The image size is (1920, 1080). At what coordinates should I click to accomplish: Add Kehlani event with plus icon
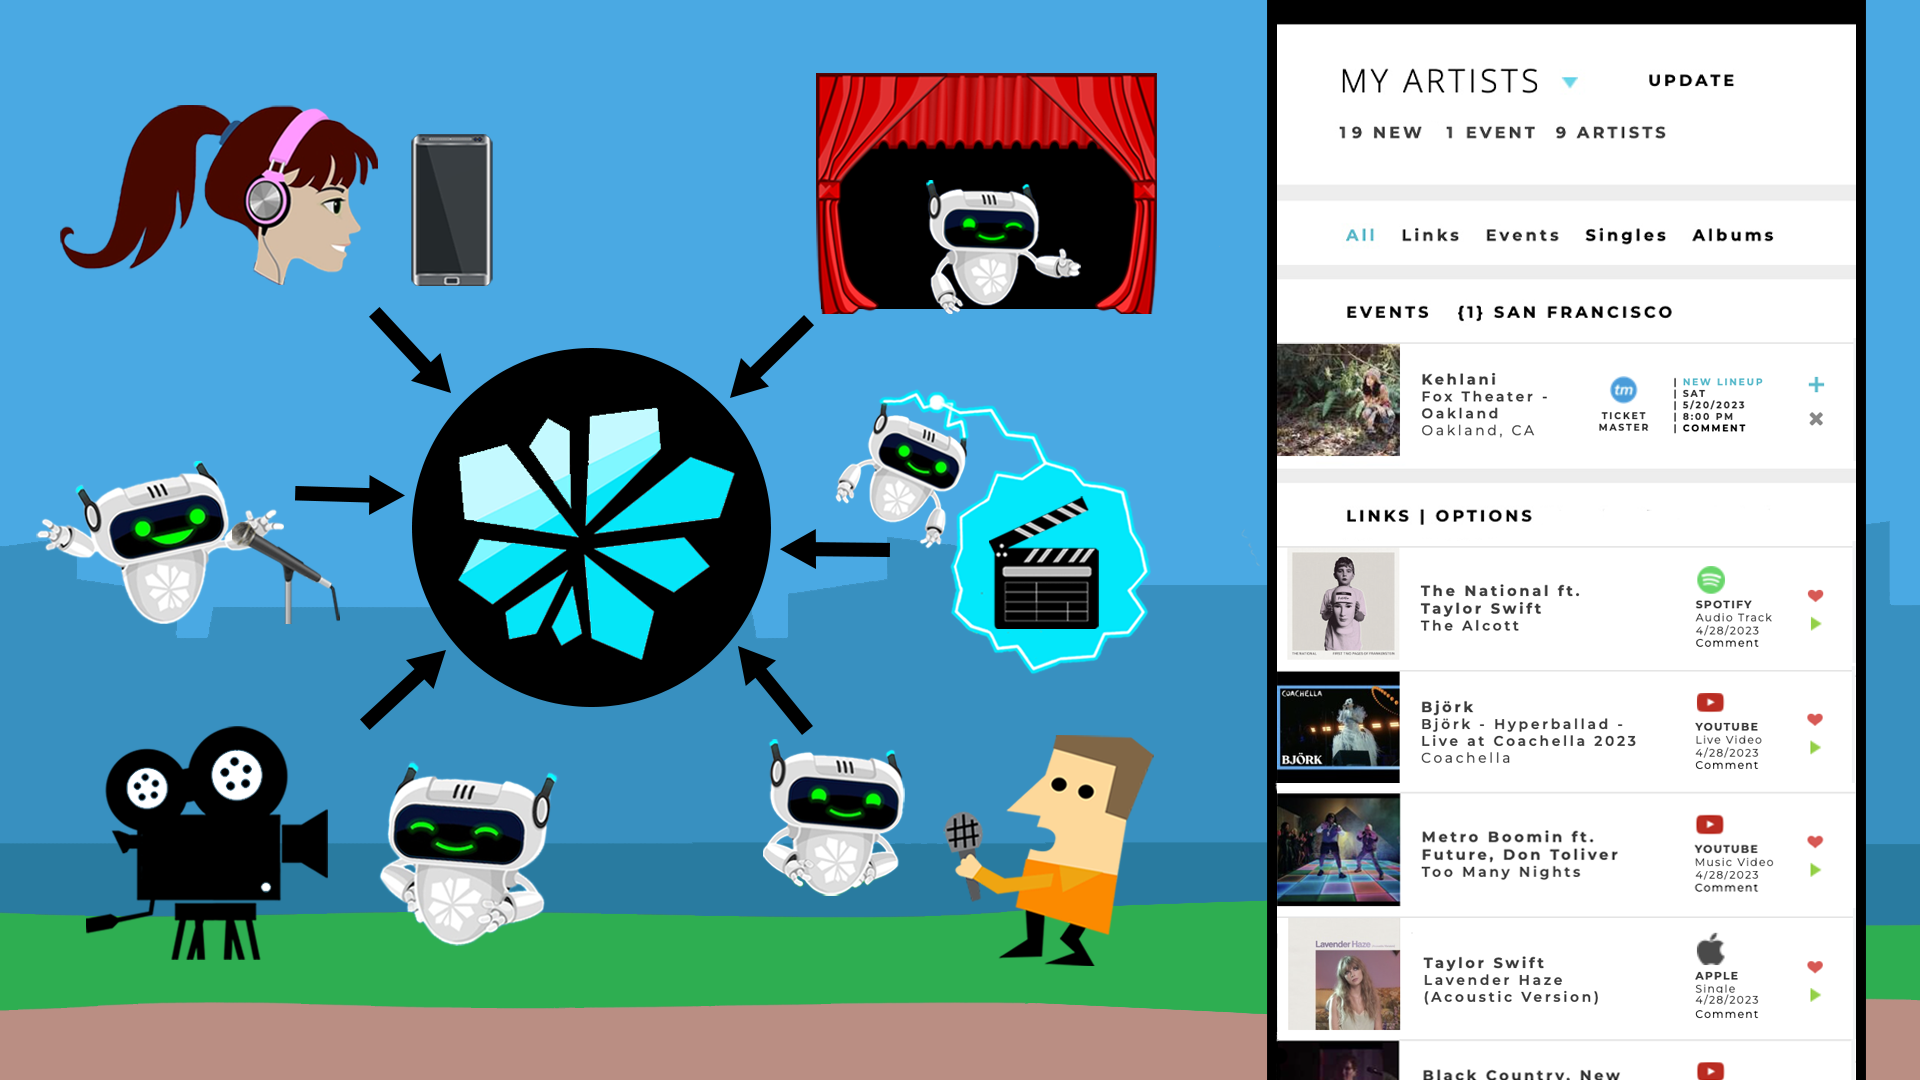1816,385
